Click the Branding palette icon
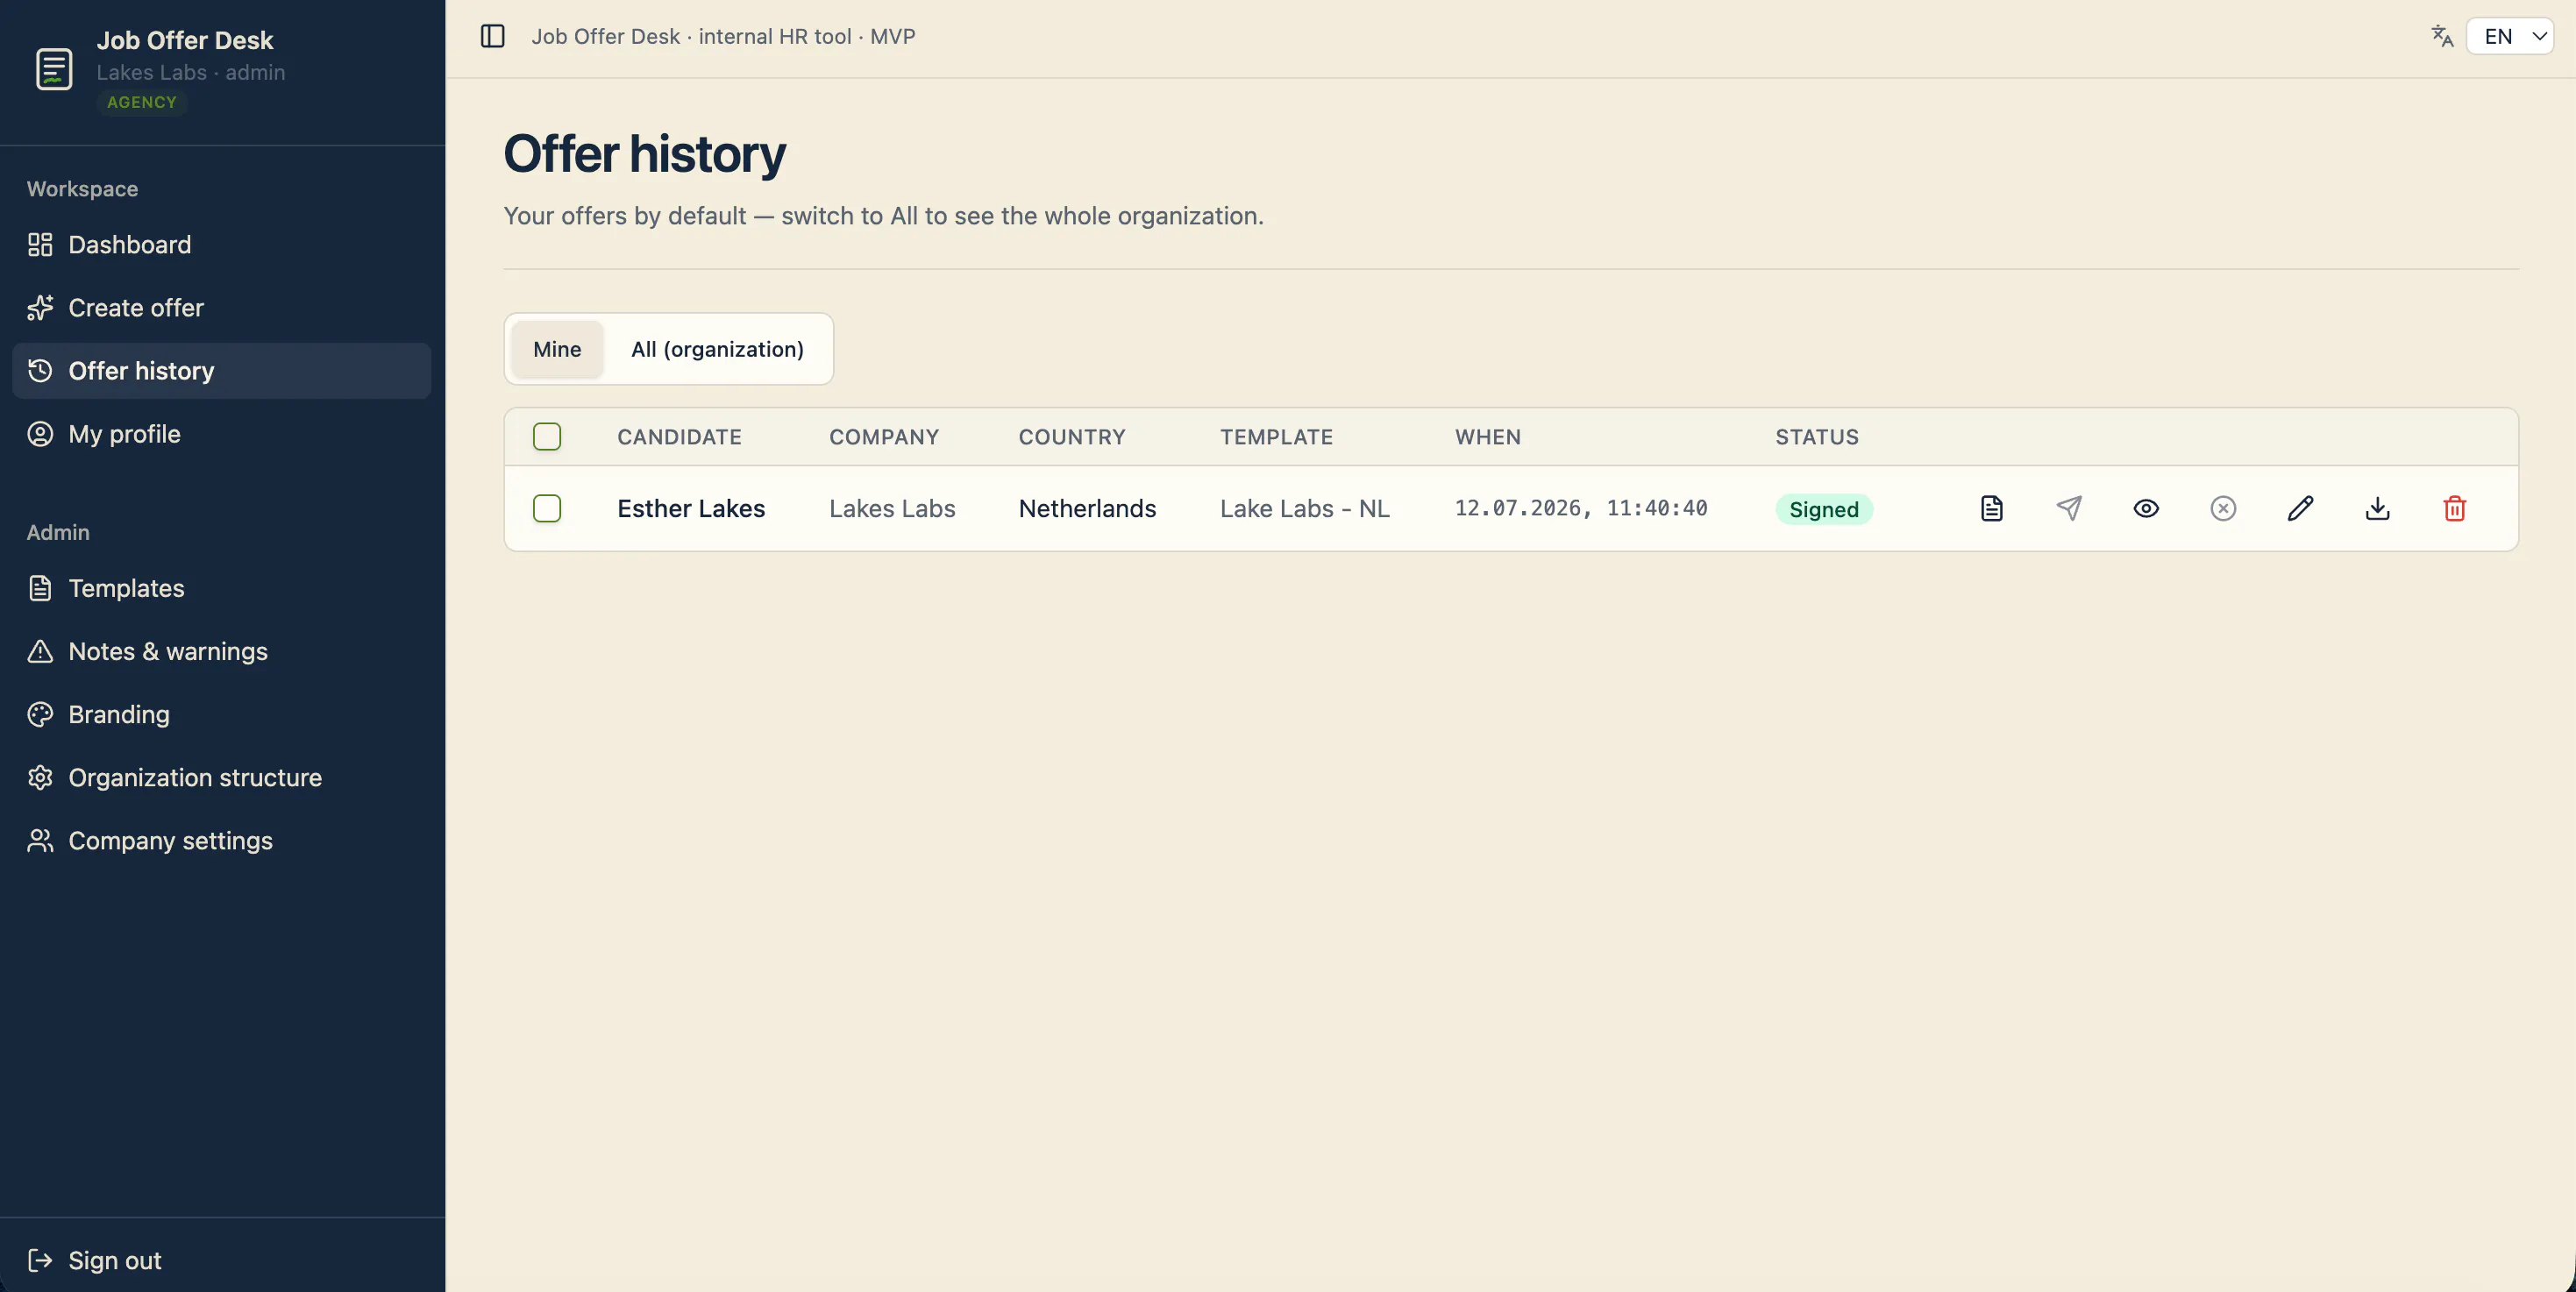This screenshot has width=2576, height=1292. pos(40,714)
